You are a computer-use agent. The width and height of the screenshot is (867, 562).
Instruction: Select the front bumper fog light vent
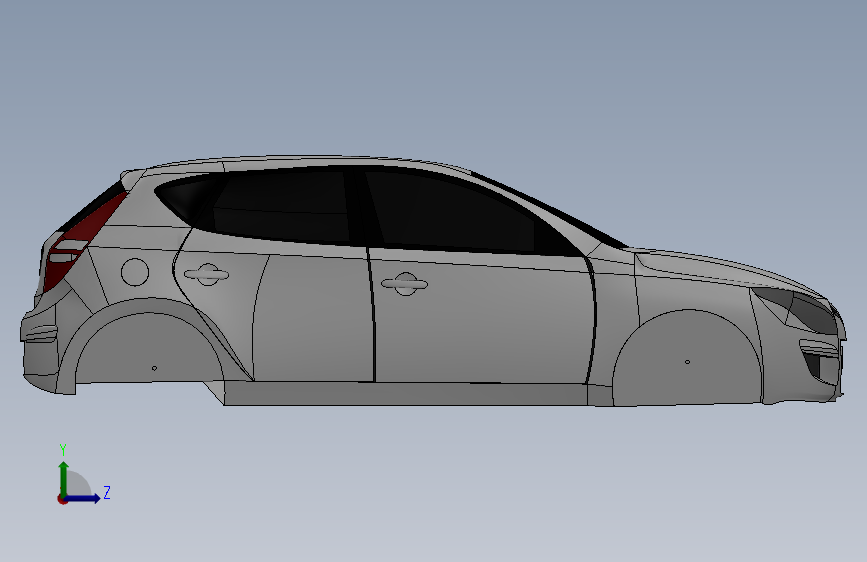point(819,361)
